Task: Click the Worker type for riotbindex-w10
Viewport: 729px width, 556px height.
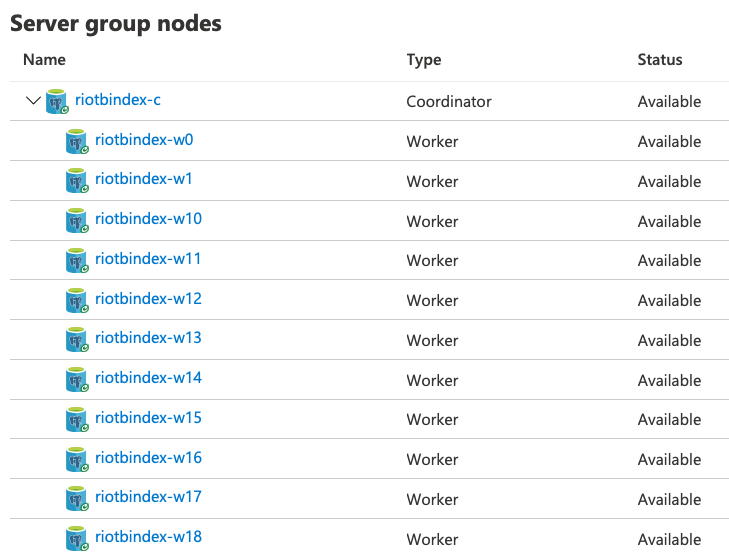Action: [x=432, y=221]
